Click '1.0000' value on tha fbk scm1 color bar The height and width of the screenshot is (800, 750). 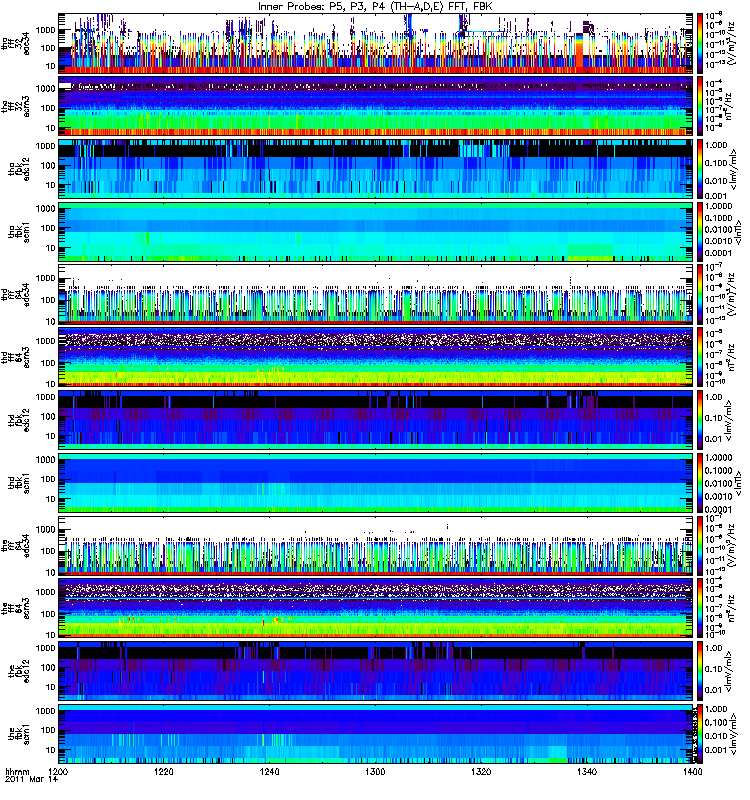pos(718,206)
